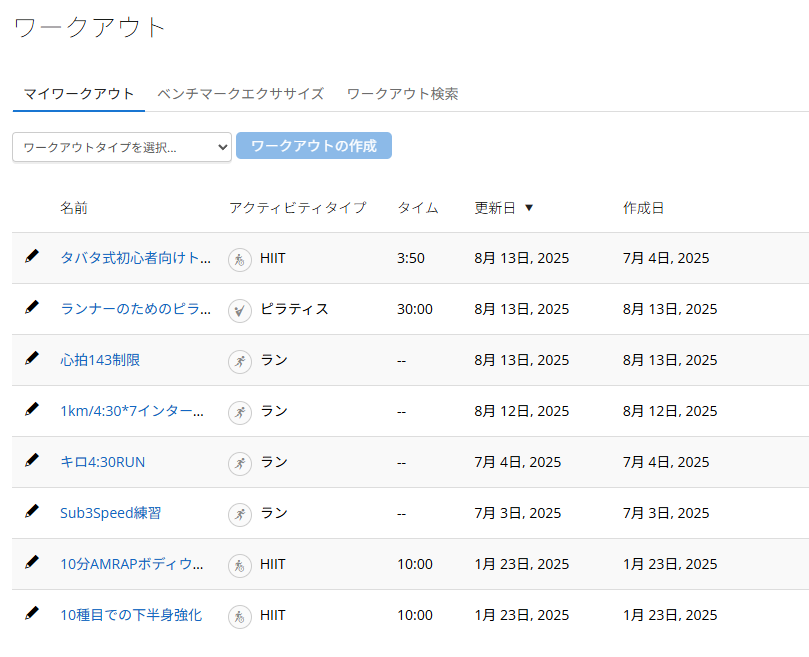Click the Pilates activity icon
The height and width of the screenshot is (657, 809).
coord(240,311)
